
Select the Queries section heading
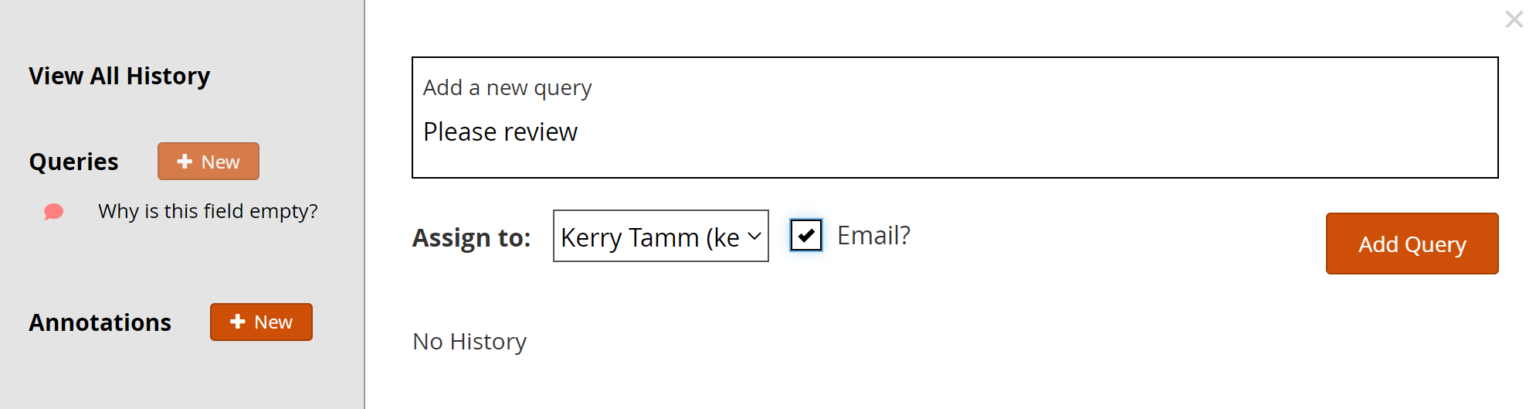pyautogui.click(x=73, y=162)
